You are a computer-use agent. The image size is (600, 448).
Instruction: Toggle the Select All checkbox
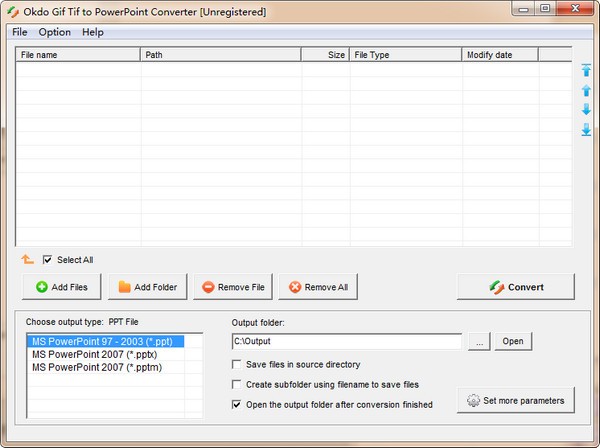[47, 260]
